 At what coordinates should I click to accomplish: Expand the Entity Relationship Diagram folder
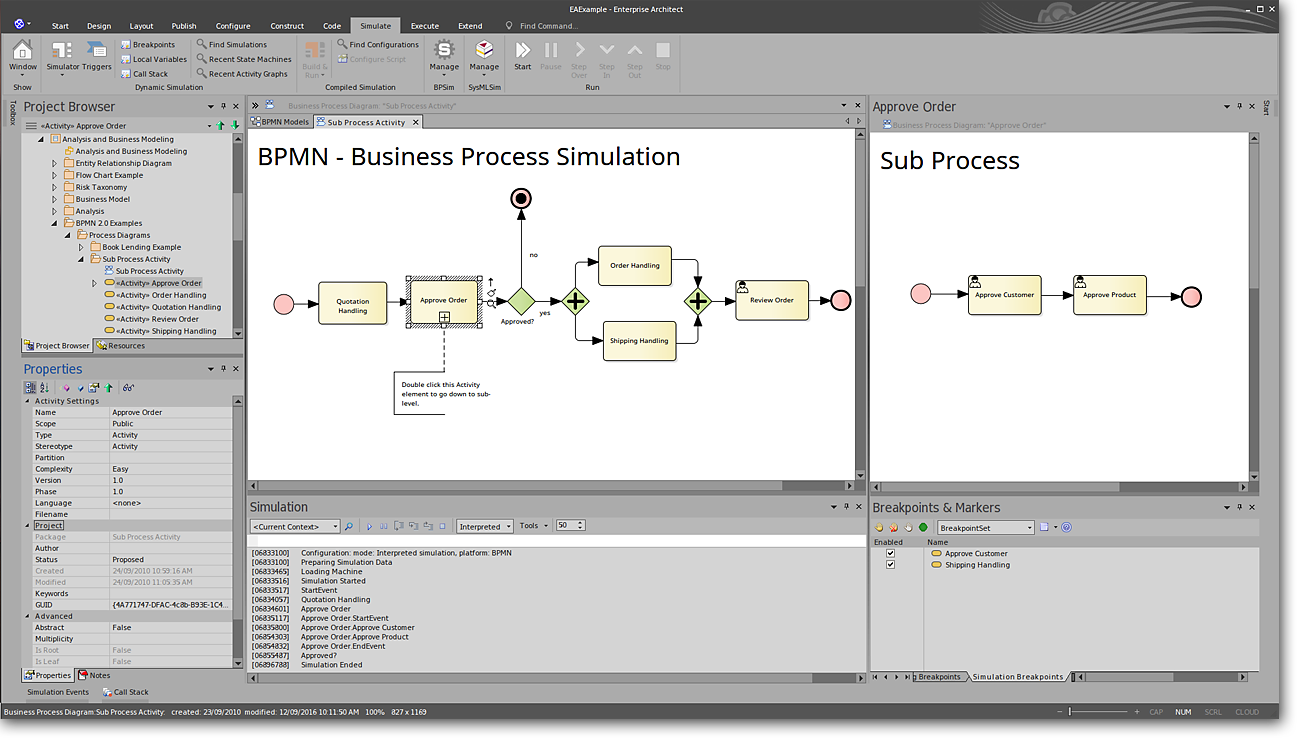tap(55, 163)
